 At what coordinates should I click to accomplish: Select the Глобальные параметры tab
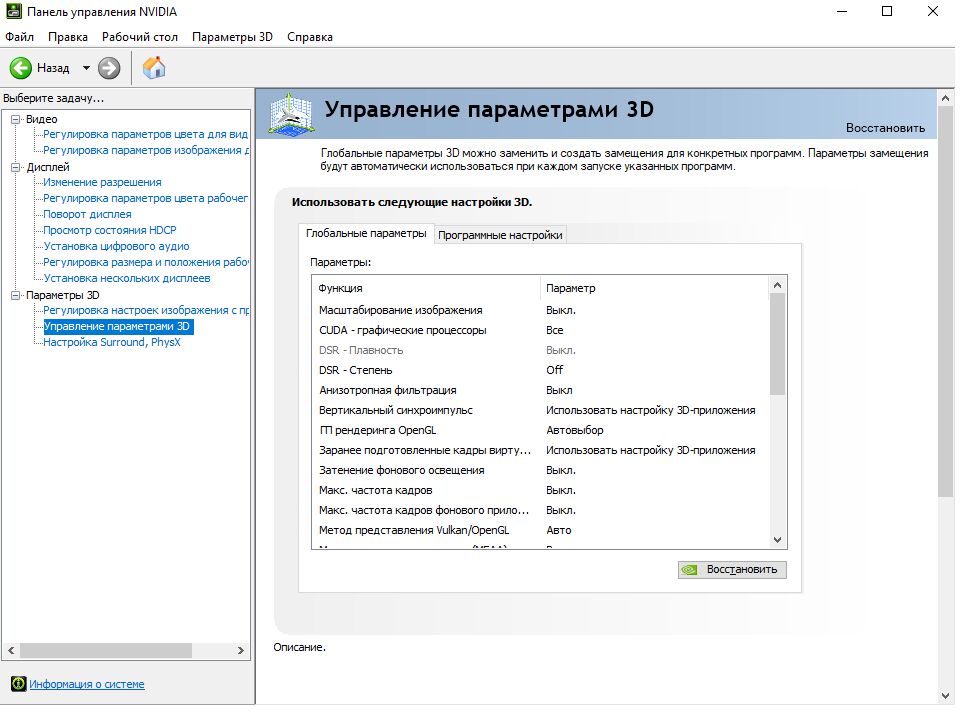[366, 233]
